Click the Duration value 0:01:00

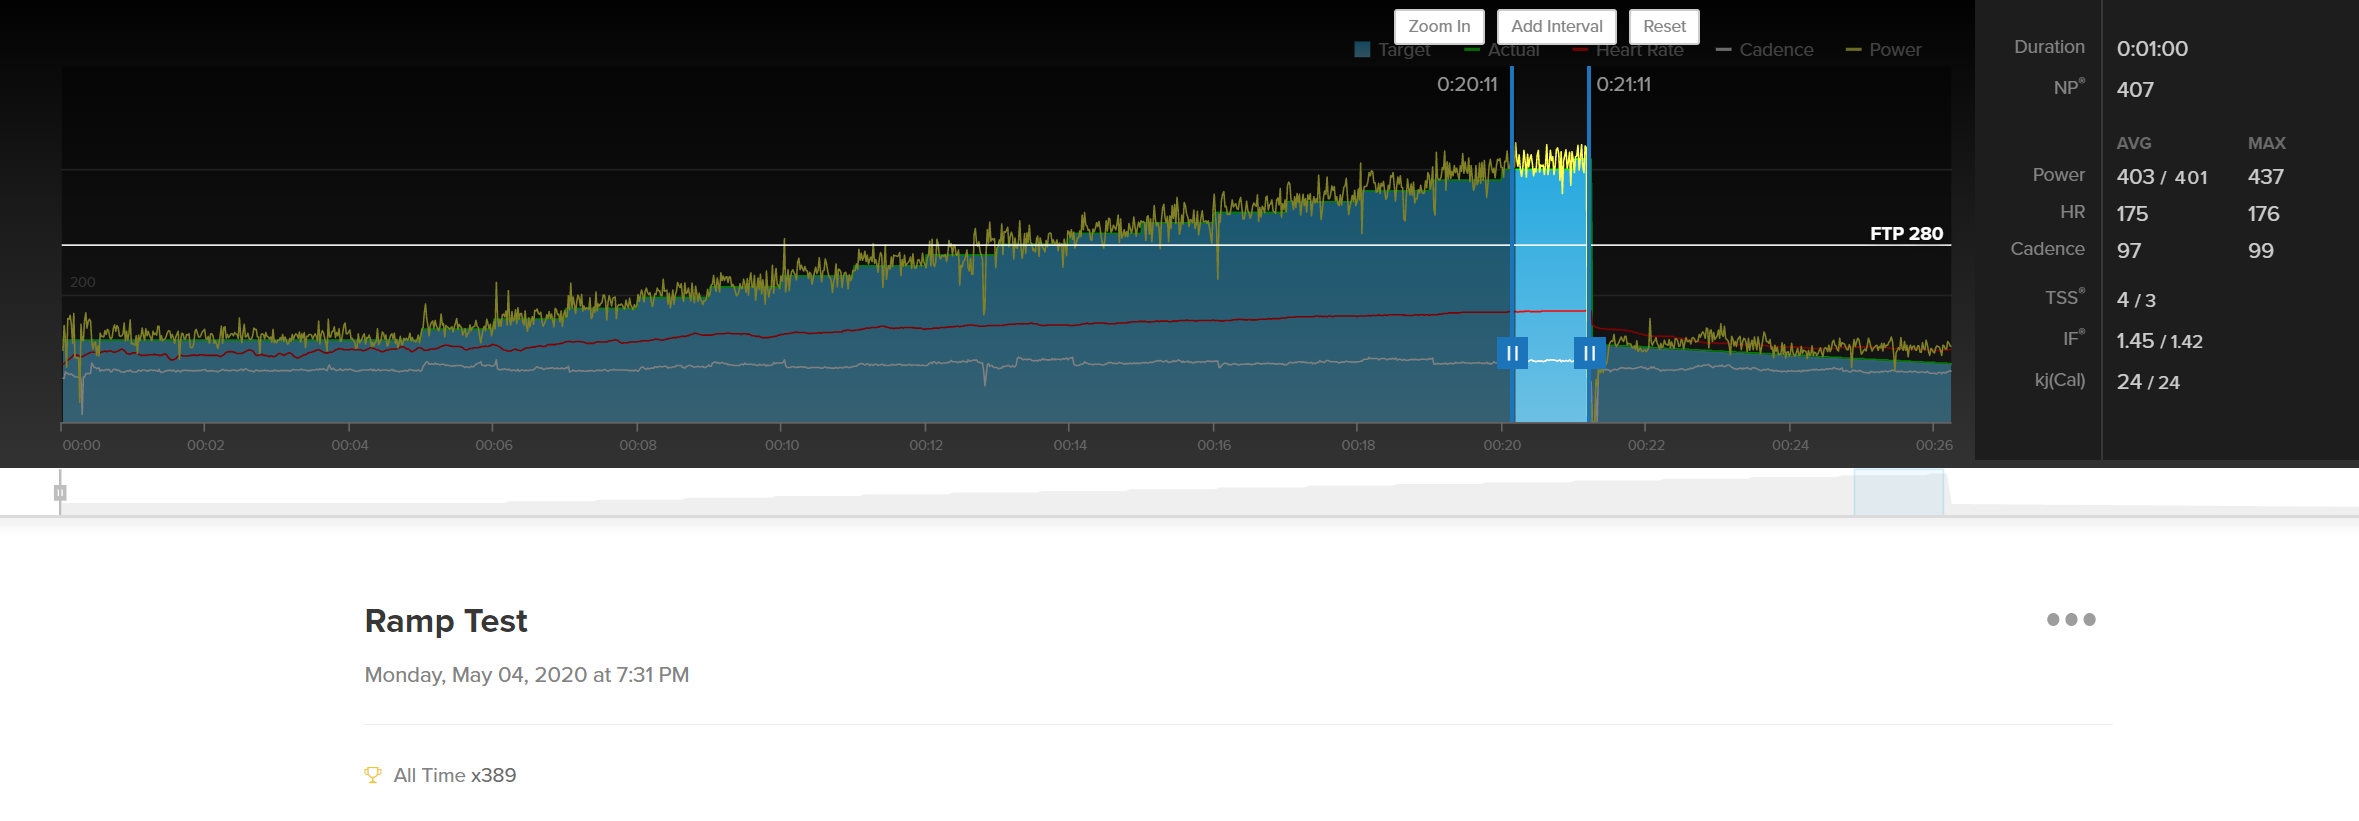[2152, 48]
